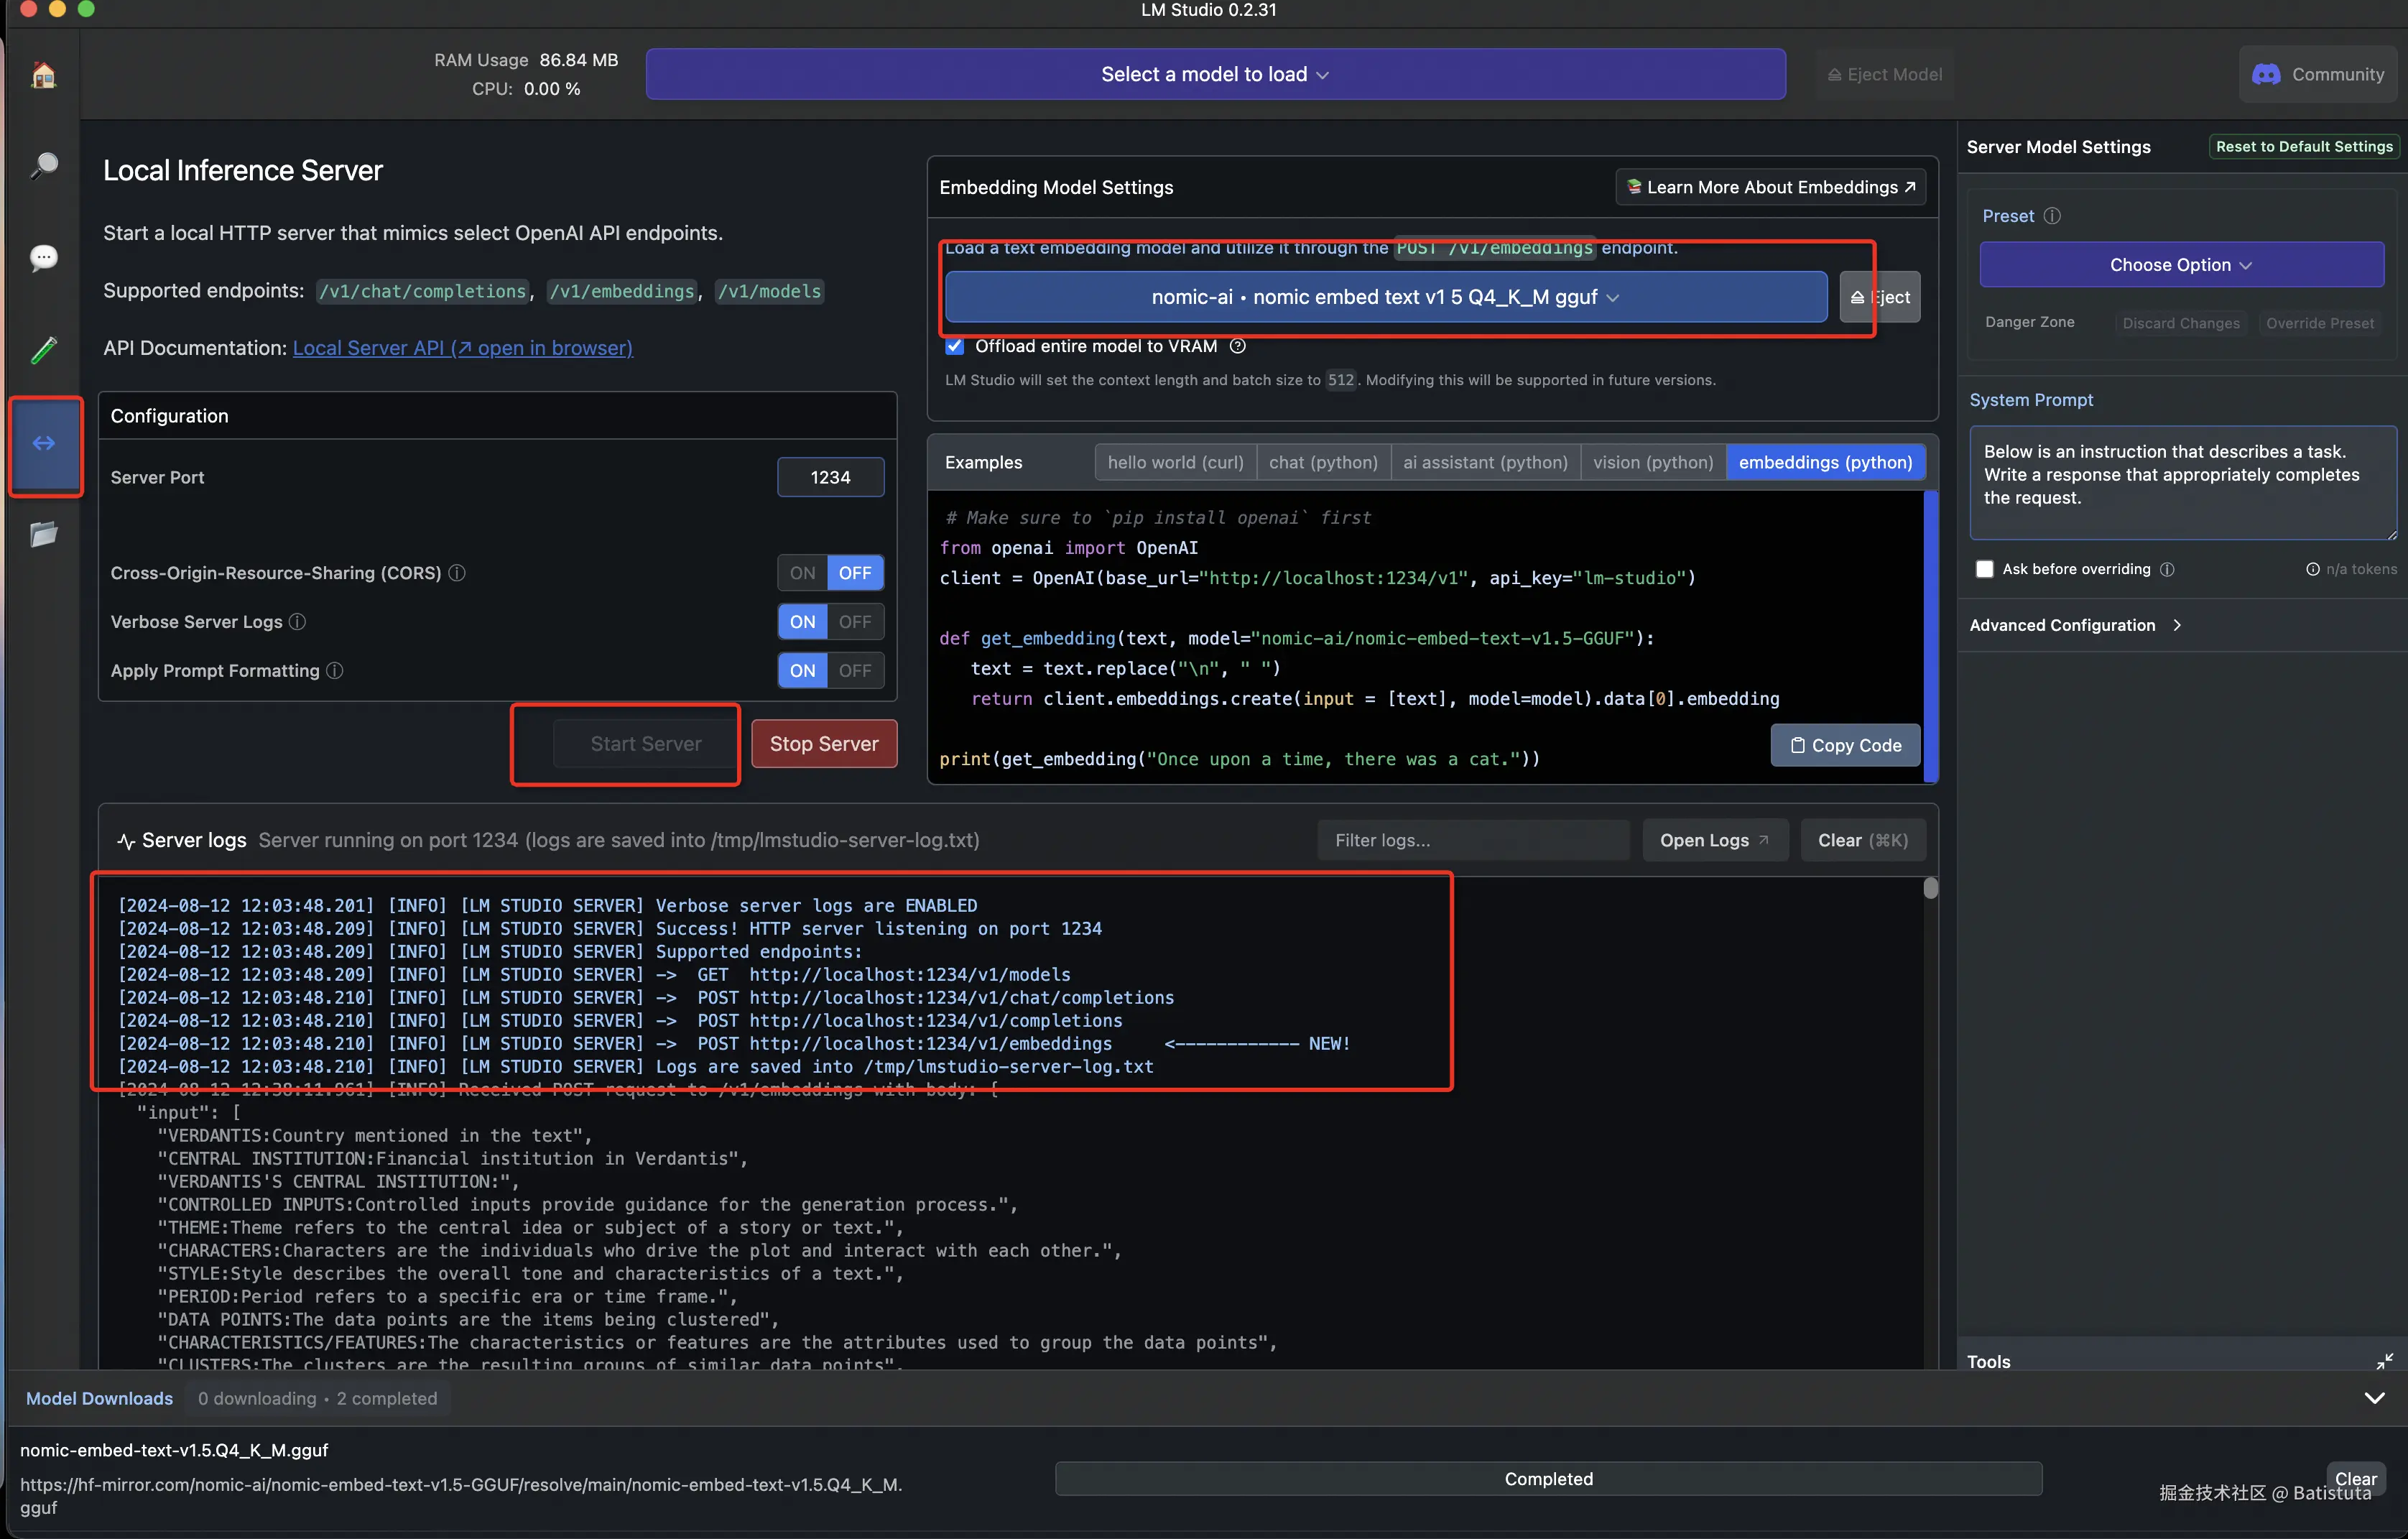Check Ask before overriding checkbox
This screenshot has width=2408, height=1539.
(1985, 569)
